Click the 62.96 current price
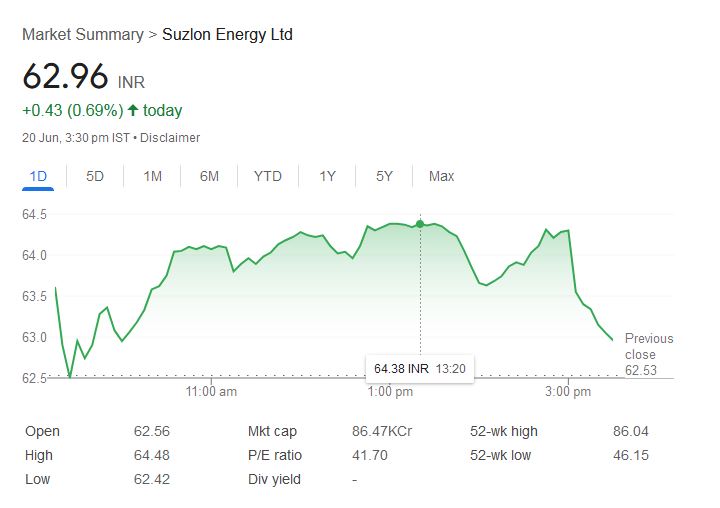Image resolution: width=720 pixels, height=508 pixels. (65, 77)
